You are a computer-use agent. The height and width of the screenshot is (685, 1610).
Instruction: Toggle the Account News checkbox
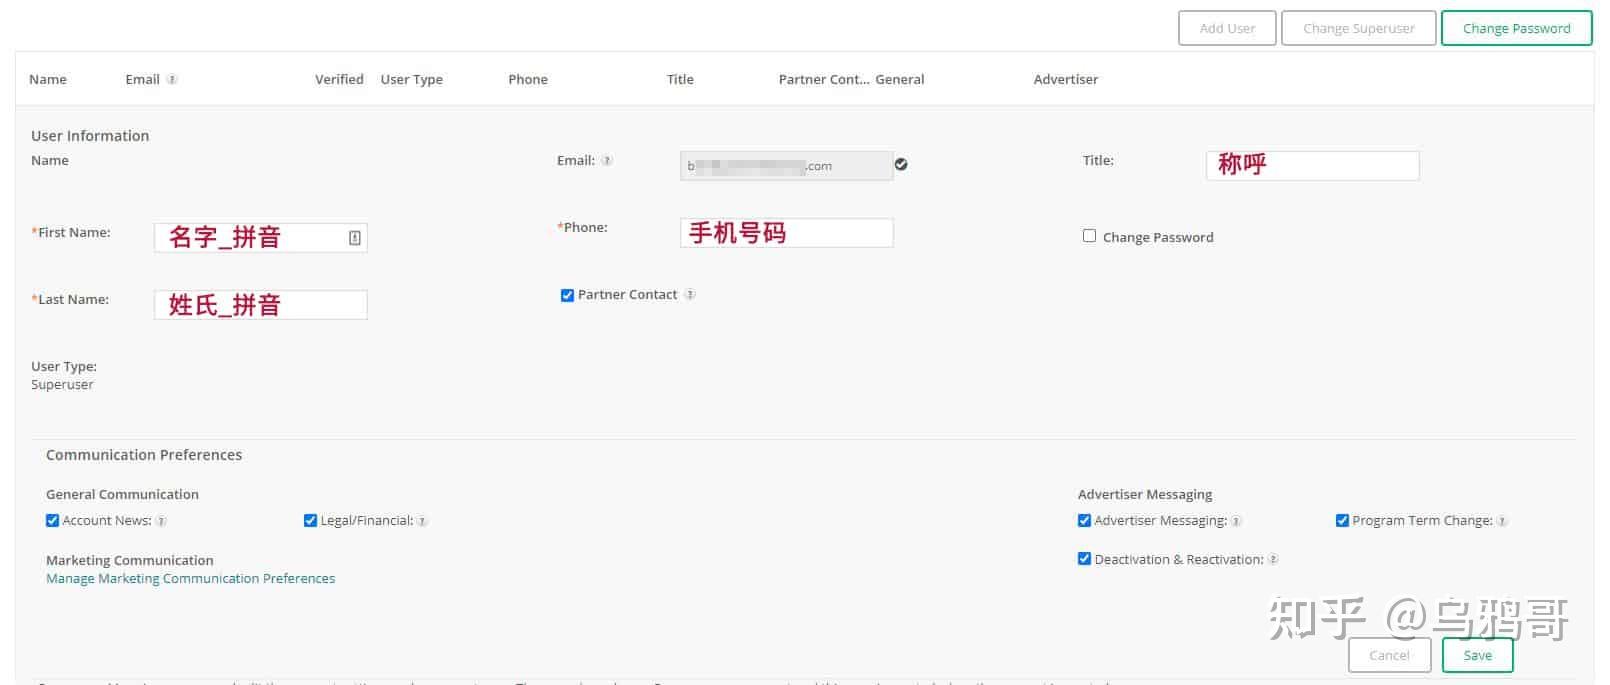coord(52,520)
